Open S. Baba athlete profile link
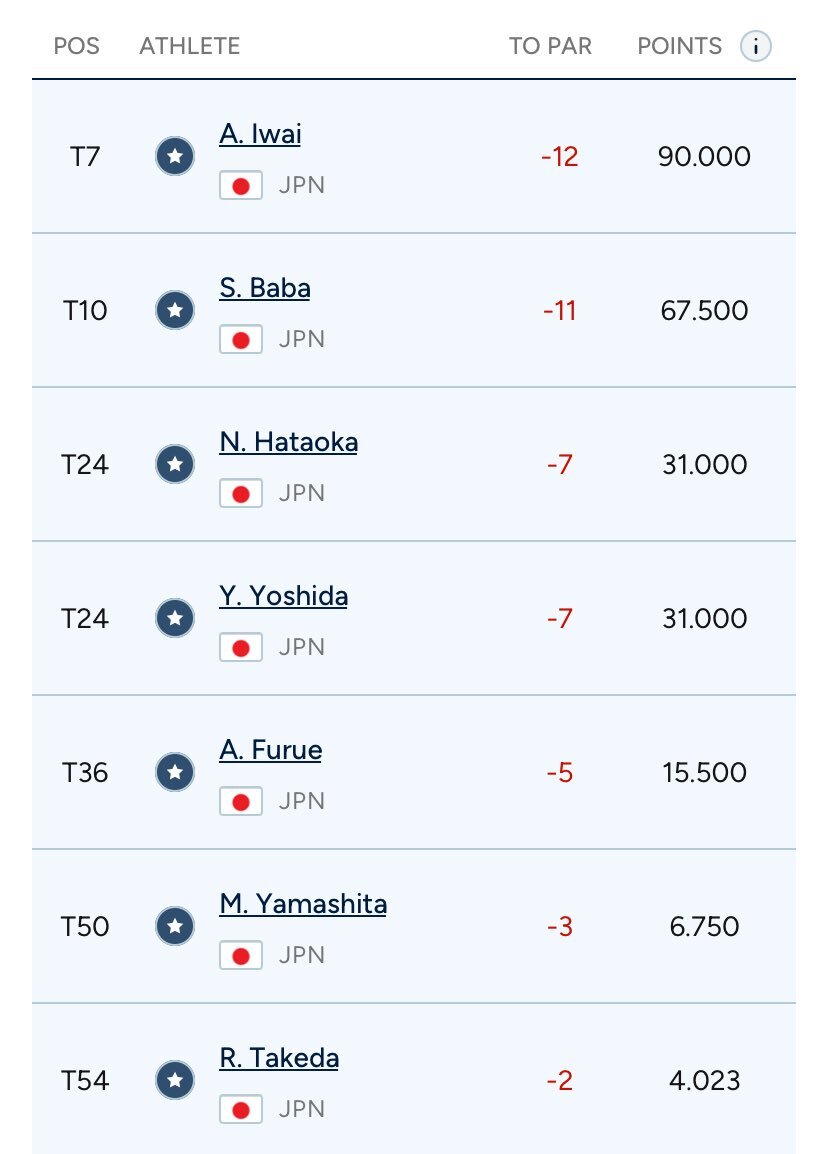This screenshot has height=1154, width=828. [x=265, y=288]
